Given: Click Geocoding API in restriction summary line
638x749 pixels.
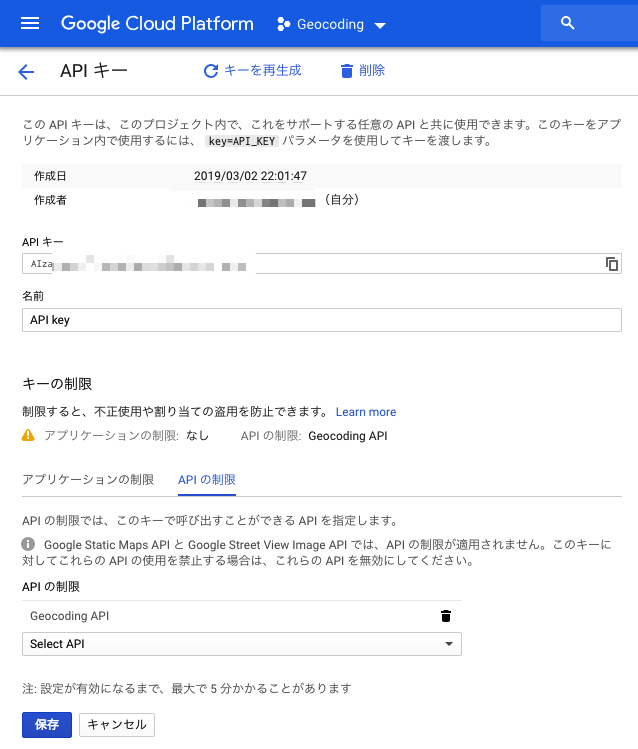Looking at the screenshot, I should pos(348,436).
